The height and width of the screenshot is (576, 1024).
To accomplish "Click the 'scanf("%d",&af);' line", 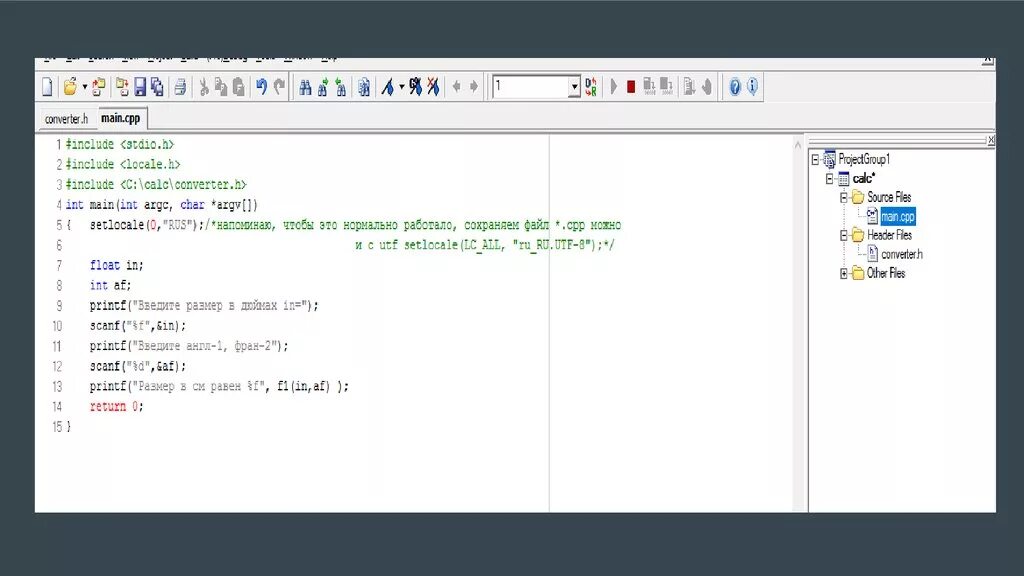I will (x=138, y=366).
